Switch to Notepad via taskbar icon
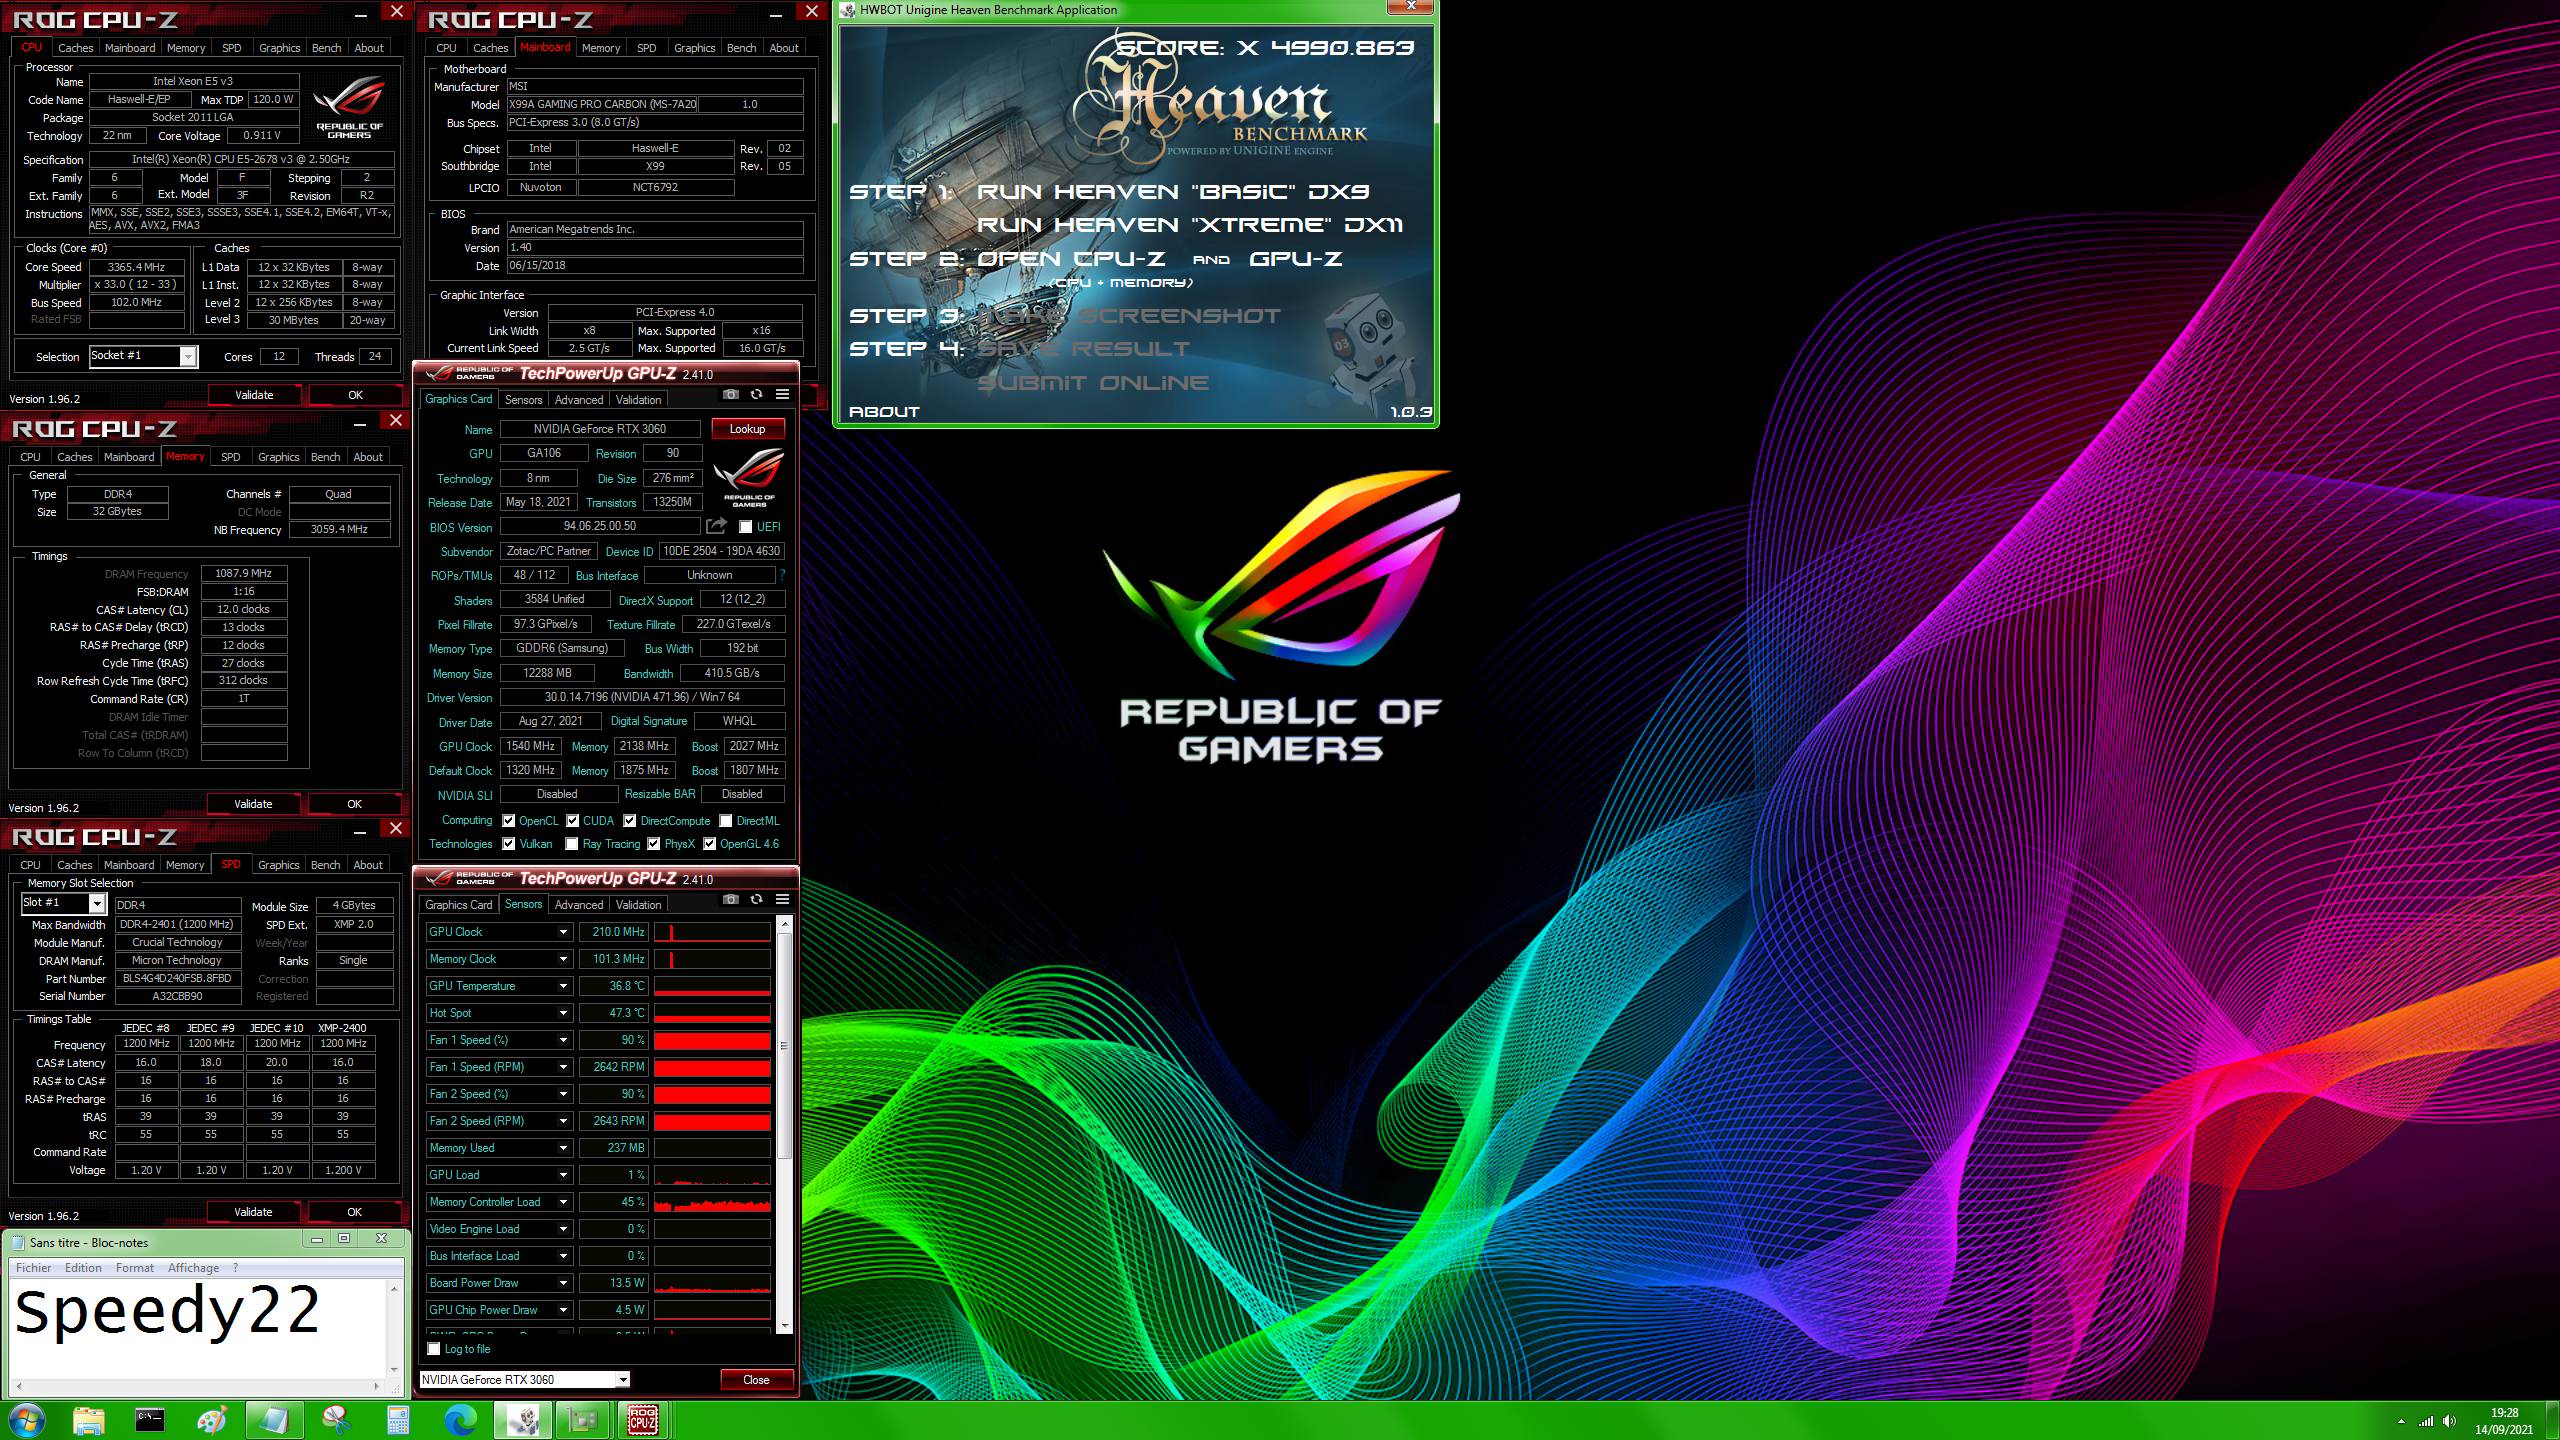The width and height of the screenshot is (2560, 1440). pos(274,1420)
